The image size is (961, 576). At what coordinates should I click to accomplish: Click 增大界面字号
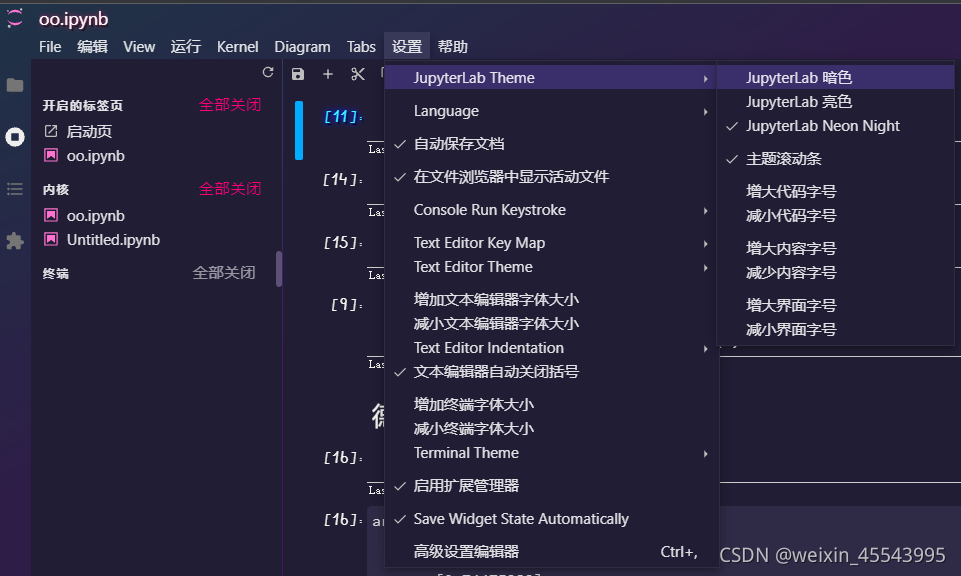[835, 306]
